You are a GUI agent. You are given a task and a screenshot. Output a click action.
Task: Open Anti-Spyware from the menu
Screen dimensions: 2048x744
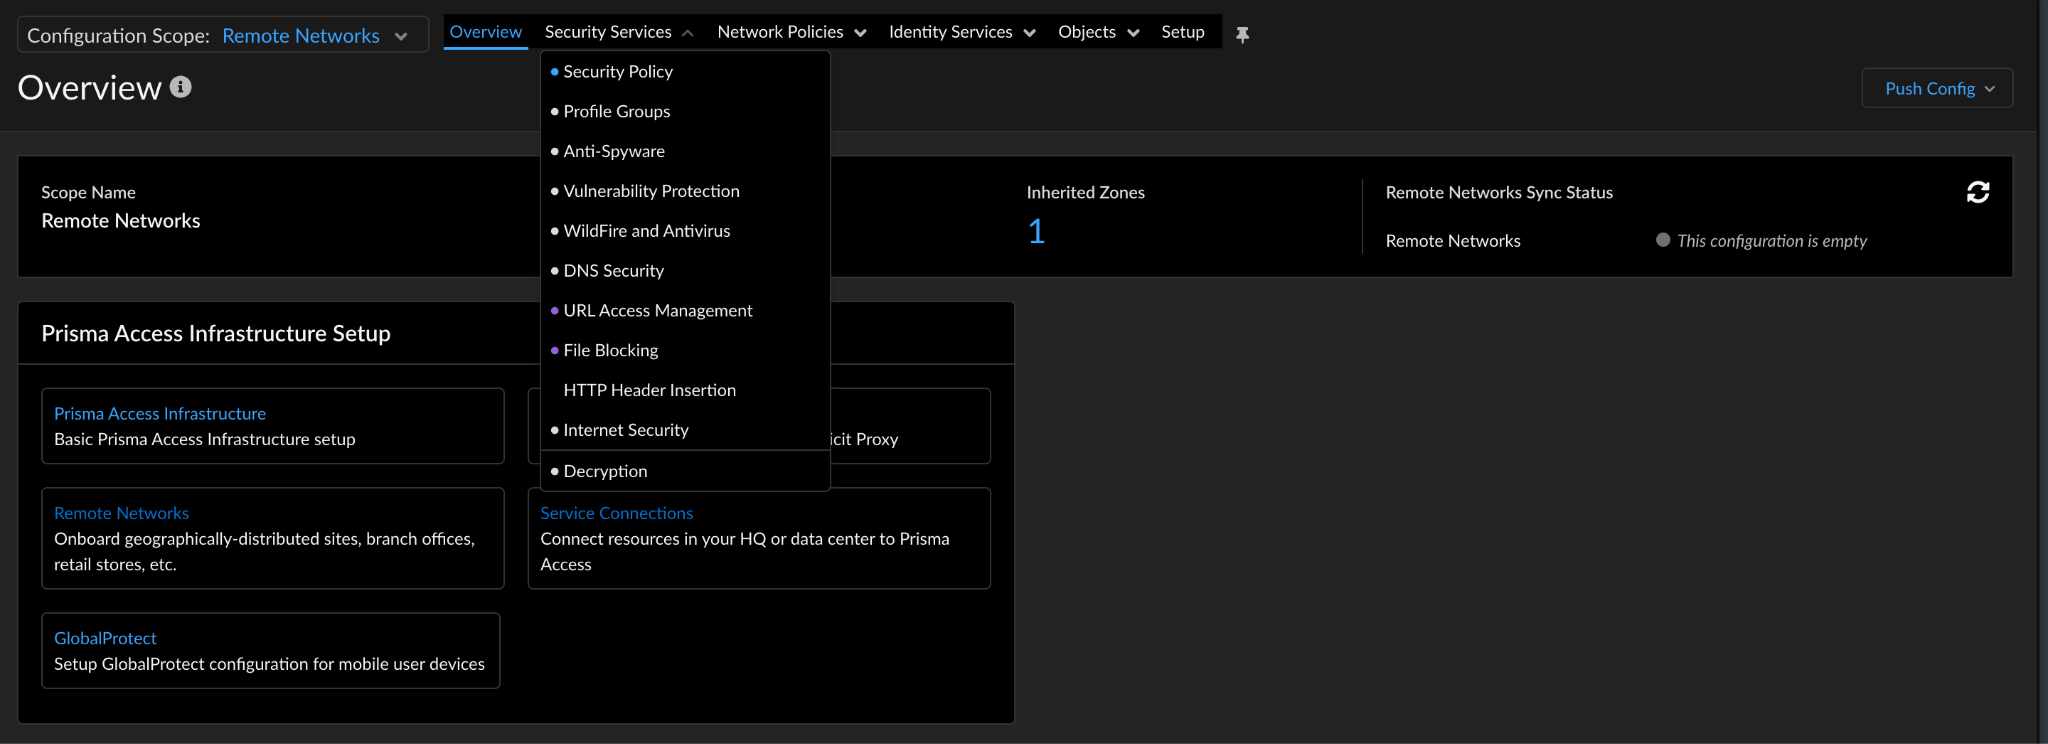pos(685,152)
